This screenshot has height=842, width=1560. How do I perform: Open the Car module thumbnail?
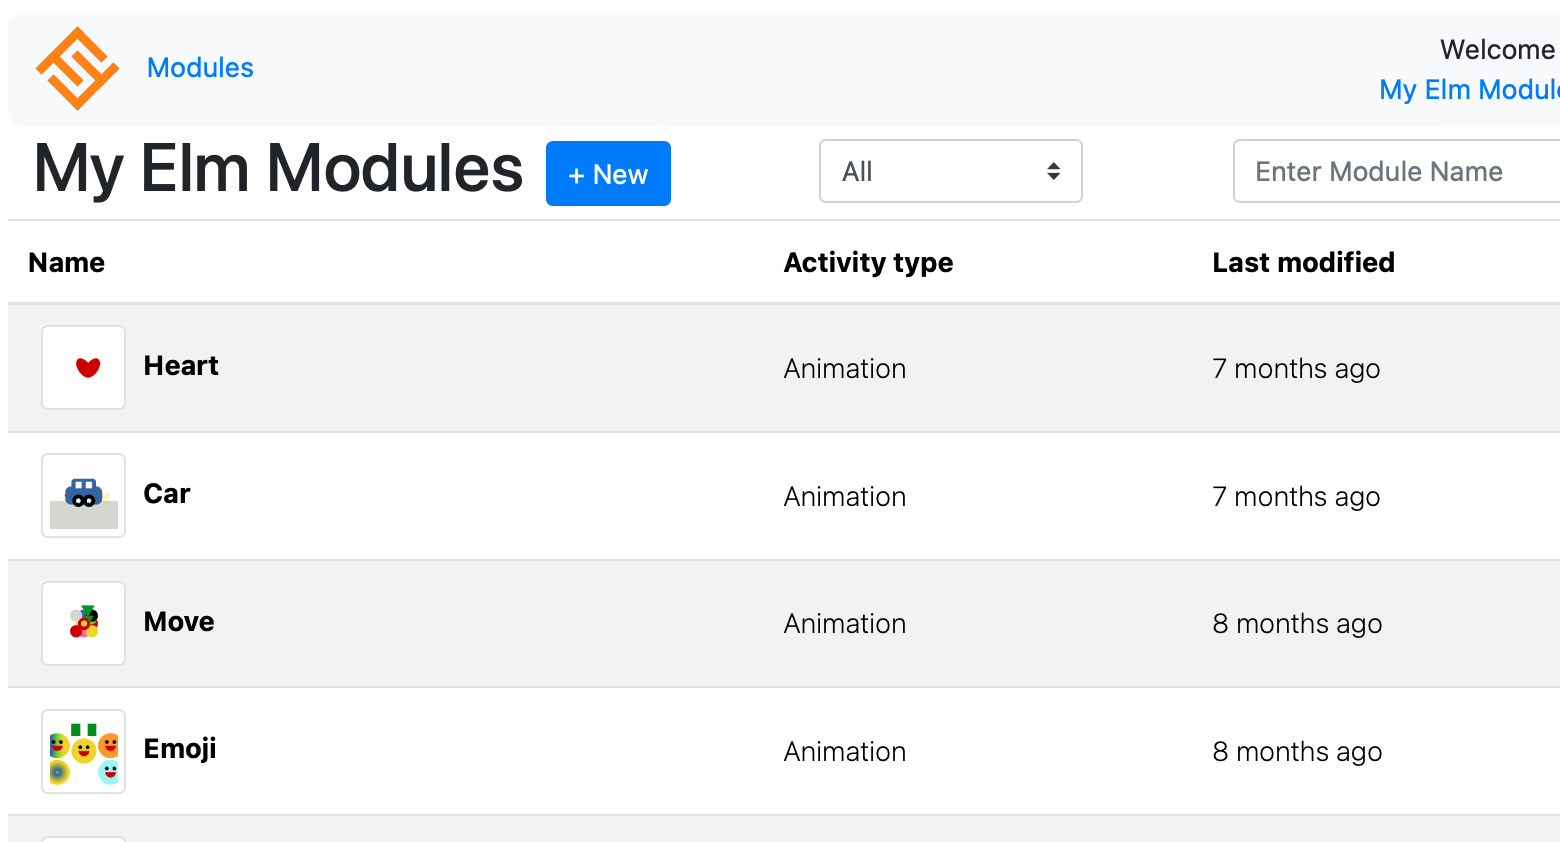tap(84, 496)
